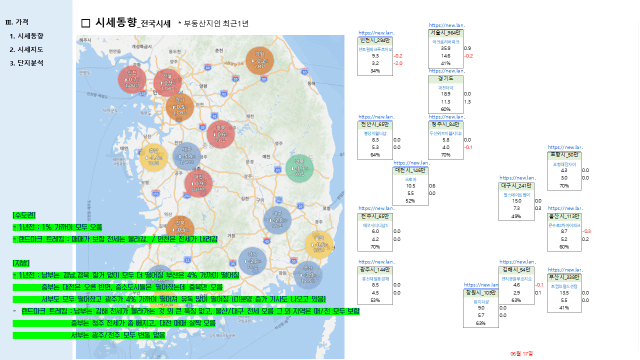Open 3. 단지분석 in the sidebar
The image size is (640, 360).
tap(27, 63)
